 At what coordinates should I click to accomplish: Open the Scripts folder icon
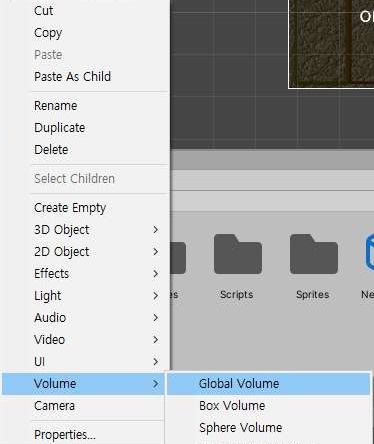point(238,254)
